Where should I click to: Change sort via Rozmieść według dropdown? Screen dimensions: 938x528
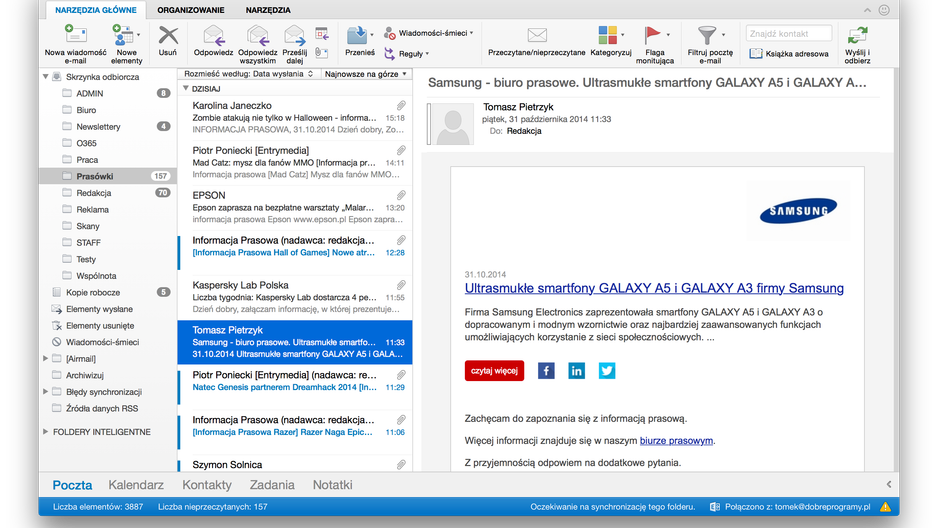click(248, 74)
